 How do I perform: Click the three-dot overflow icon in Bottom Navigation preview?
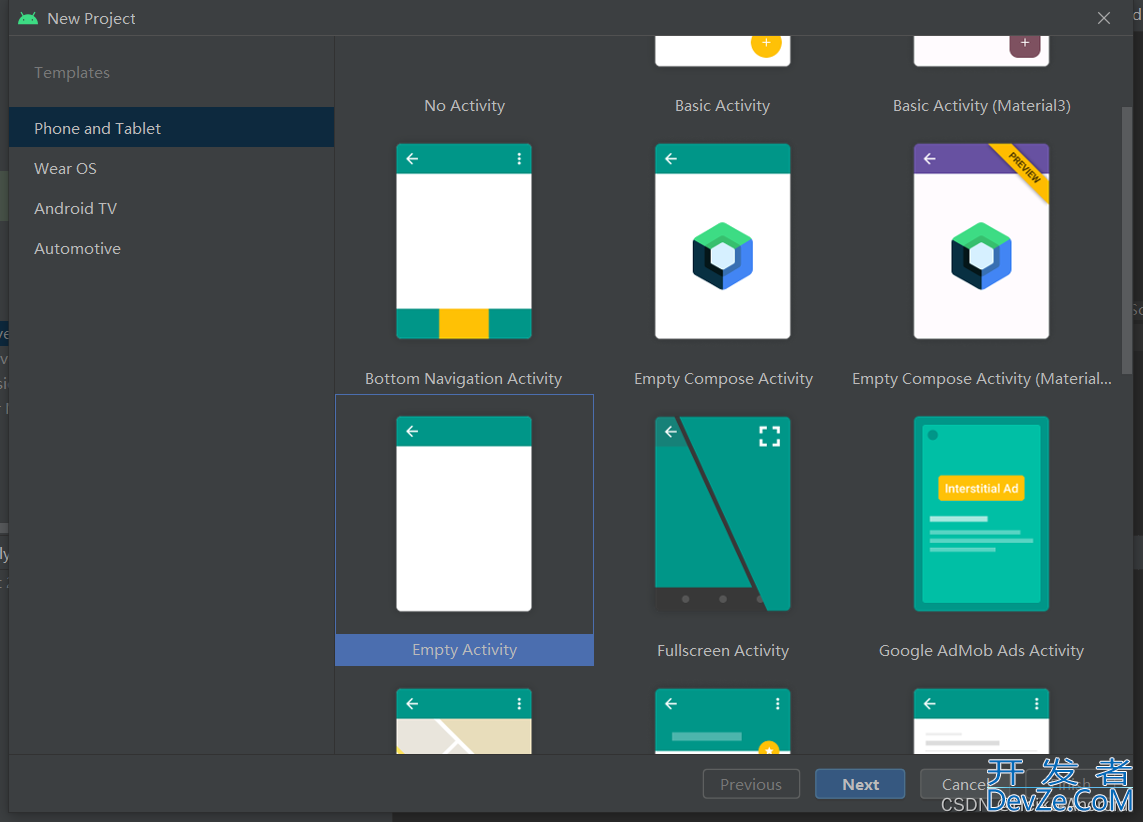click(518, 159)
